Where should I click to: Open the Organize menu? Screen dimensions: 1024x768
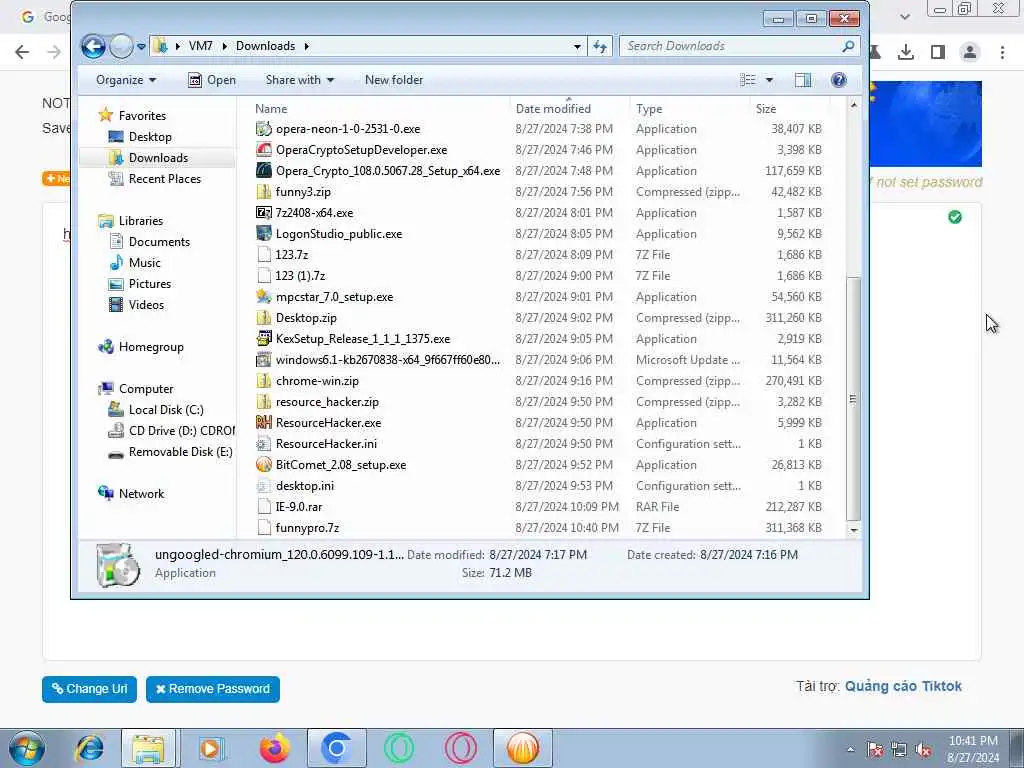126,80
